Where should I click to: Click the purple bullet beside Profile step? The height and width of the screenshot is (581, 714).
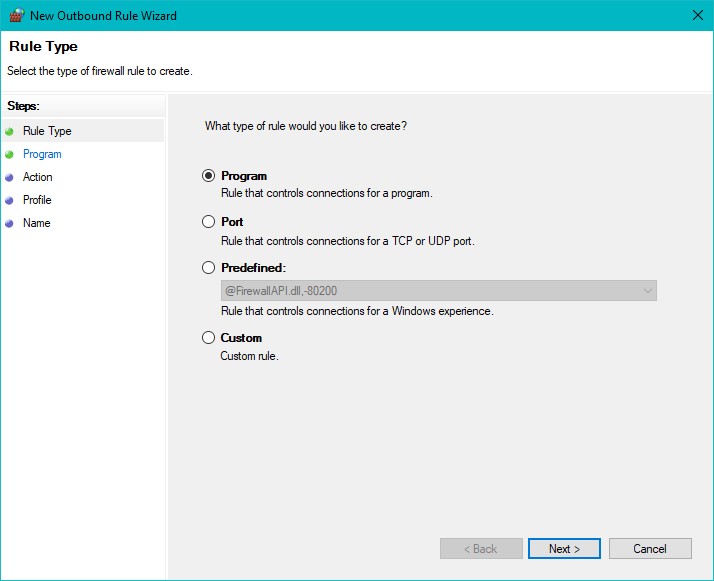pos(10,200)
